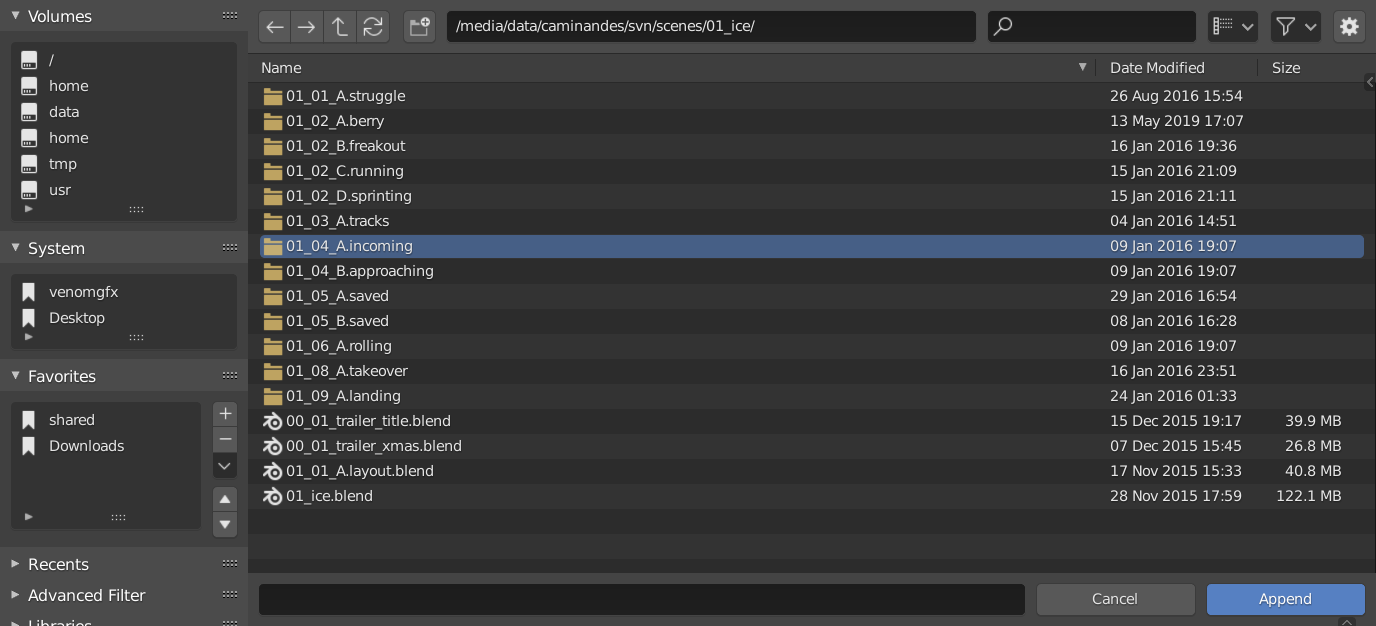This screenshot has height=626, width=1376.
Task: Open the shared favorite bookmark
Action: tap(106, 420)
